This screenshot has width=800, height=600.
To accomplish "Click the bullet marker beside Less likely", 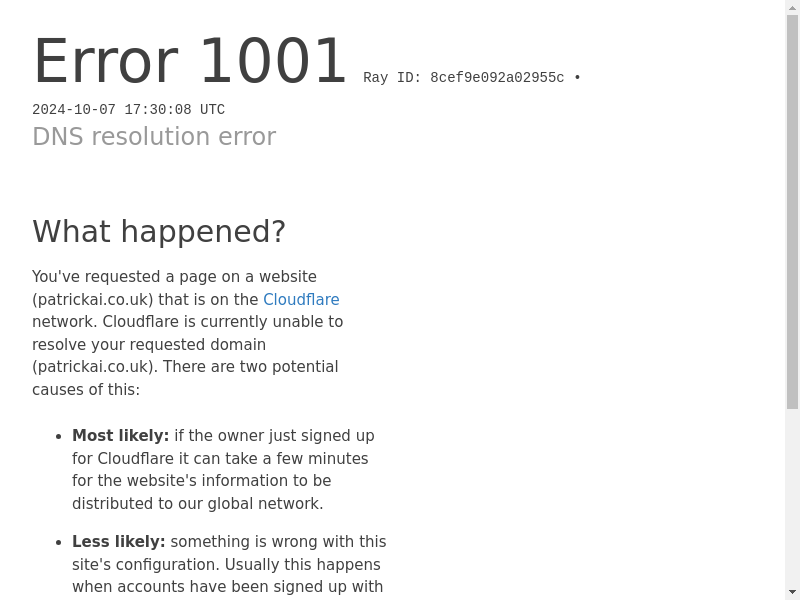I will tap(59, 542).
